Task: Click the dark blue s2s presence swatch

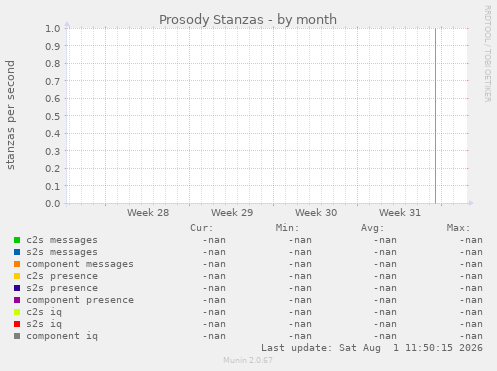Action: click(17, 288)
